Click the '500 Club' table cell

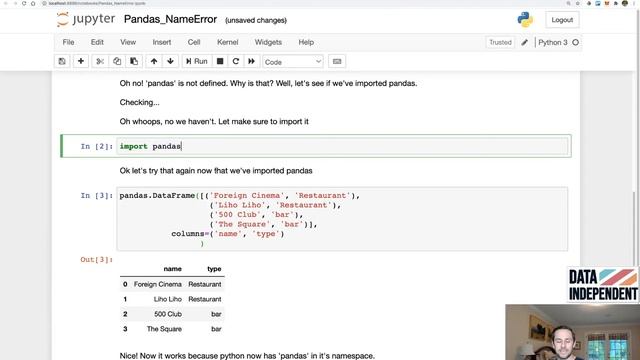[168, 314]
